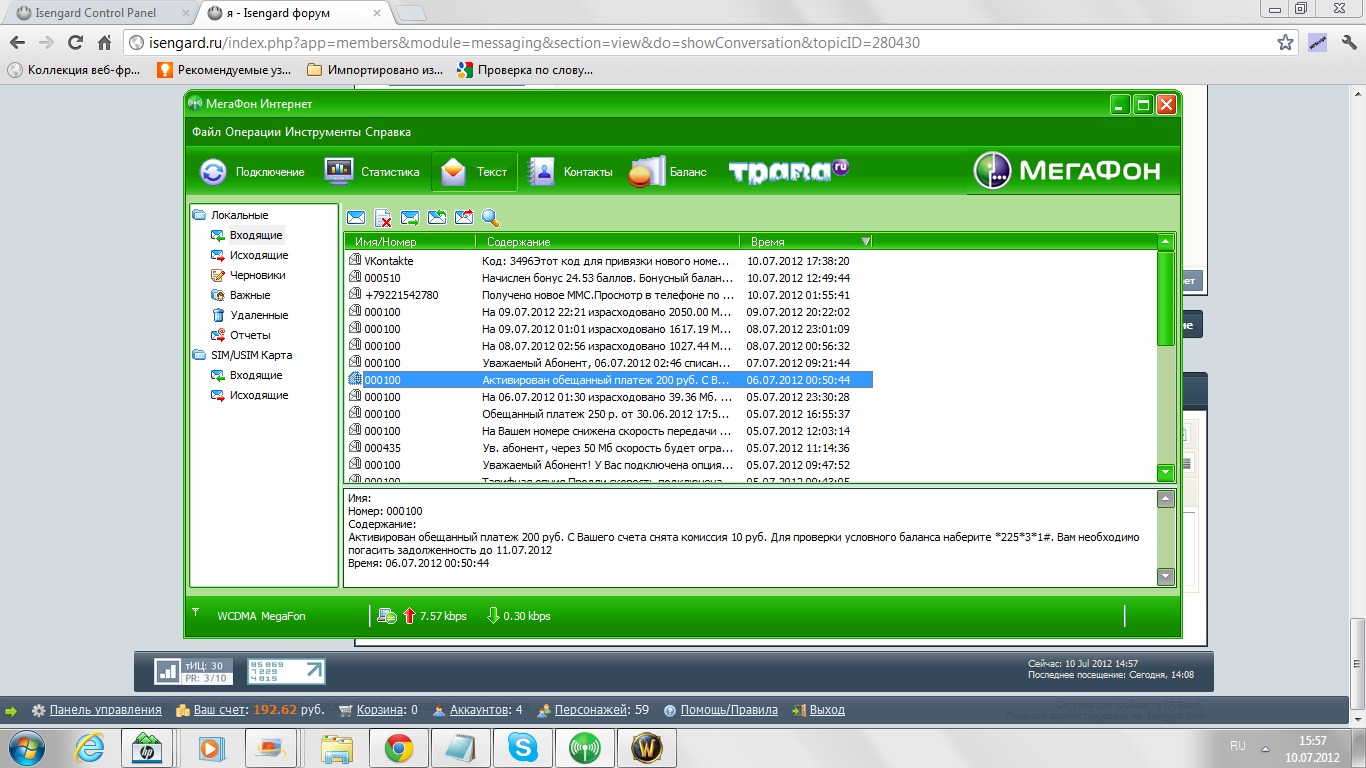
Task: Select message dated 07.07.2012 09:21:44
Action: click(x=610, y=363)
